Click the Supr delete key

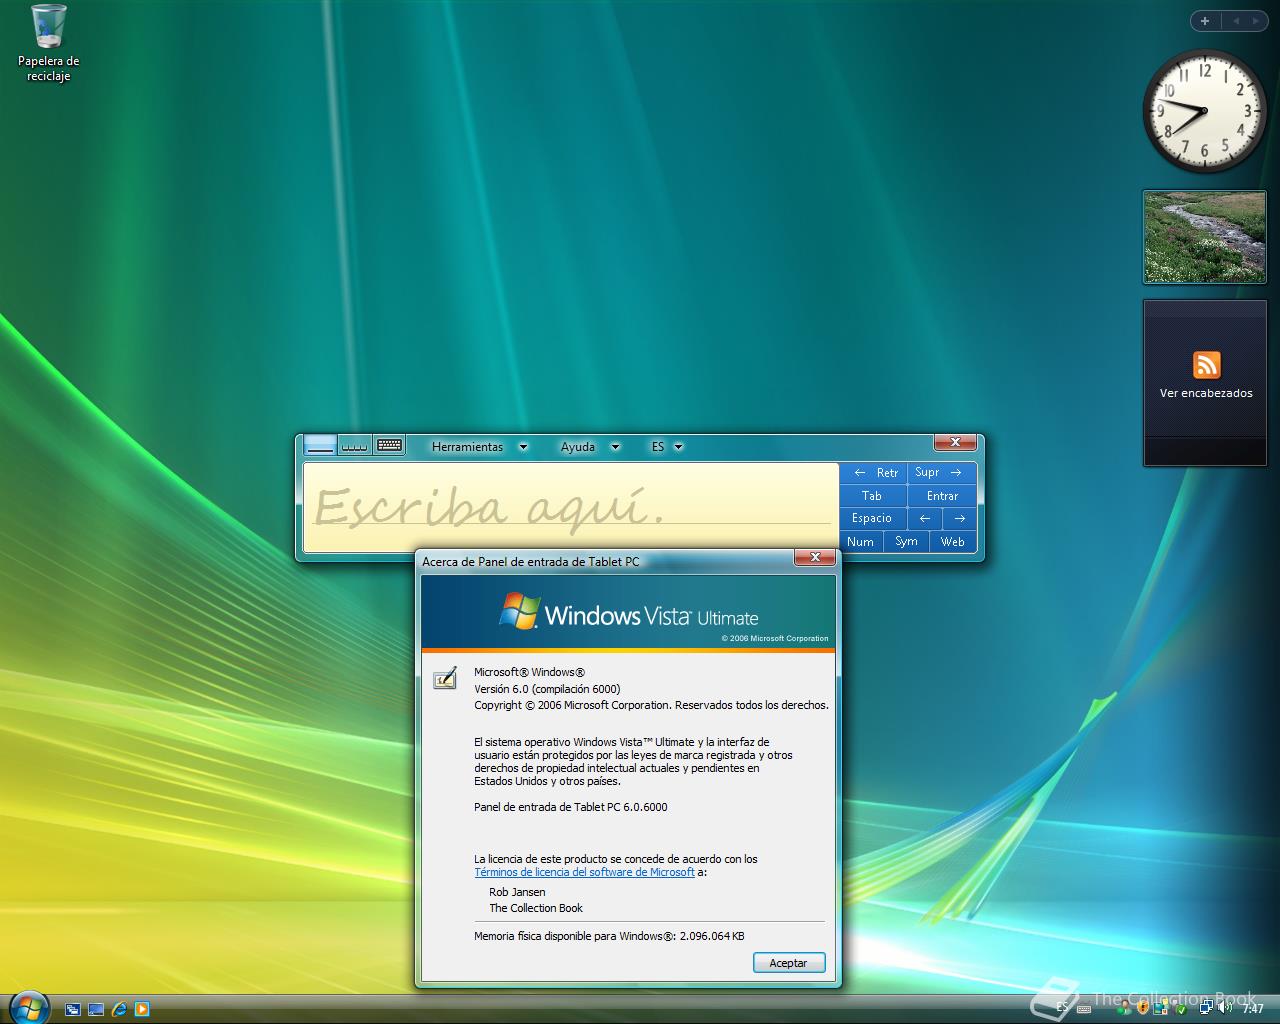pyautogui.click(x=942, y=472)
